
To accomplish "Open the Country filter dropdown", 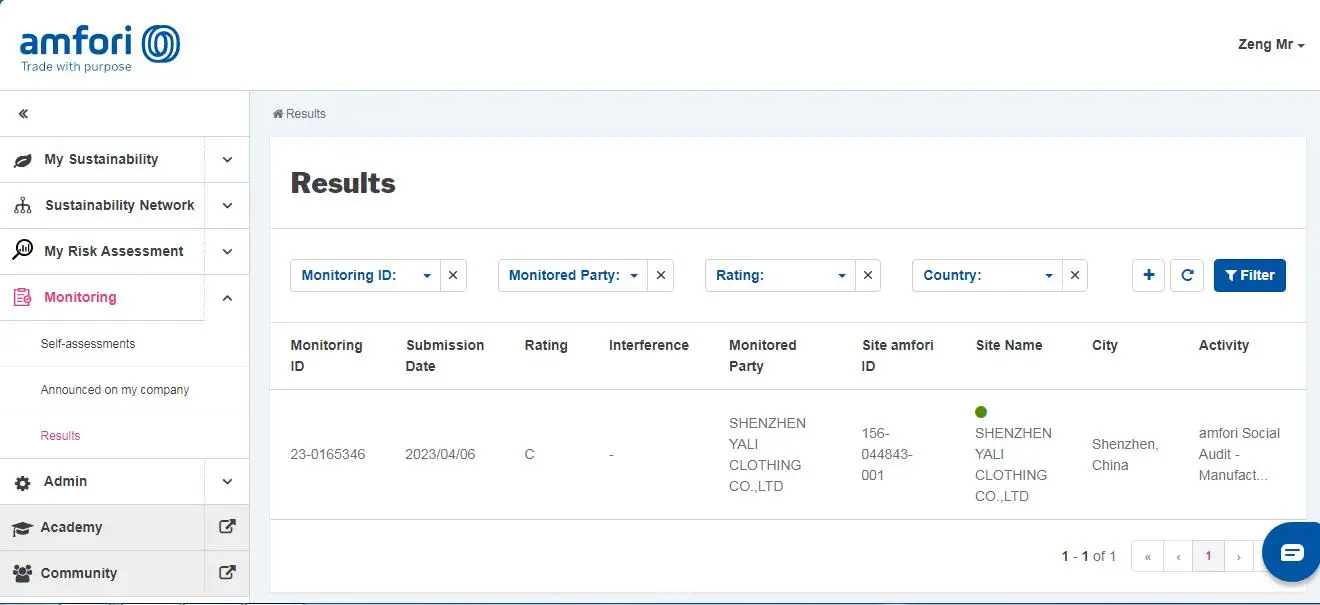I will coord(987,275).
